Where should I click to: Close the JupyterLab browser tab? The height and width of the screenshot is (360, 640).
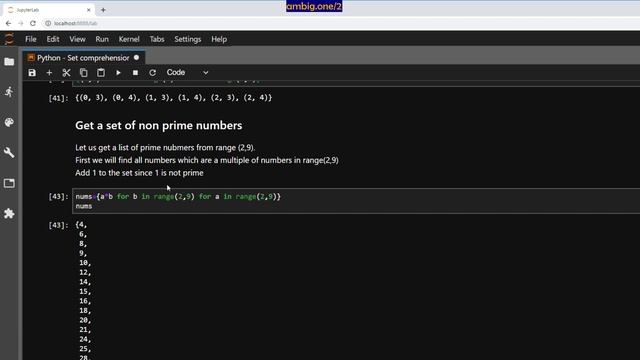tap(89, 10)
